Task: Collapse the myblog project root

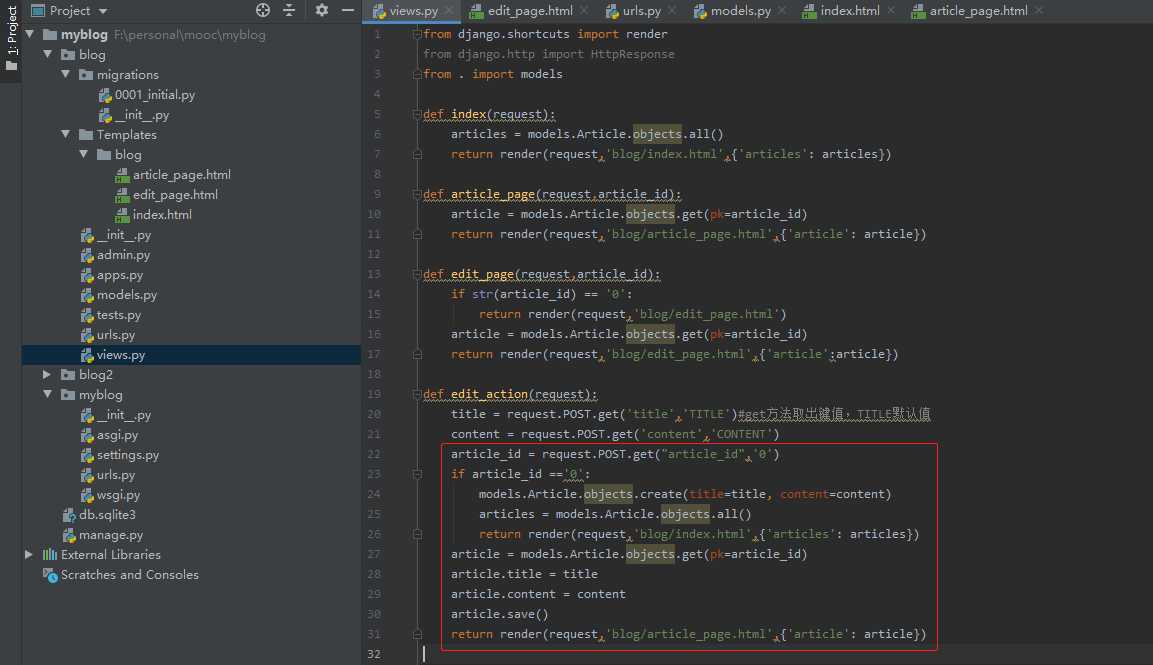Action: [29, 34]
